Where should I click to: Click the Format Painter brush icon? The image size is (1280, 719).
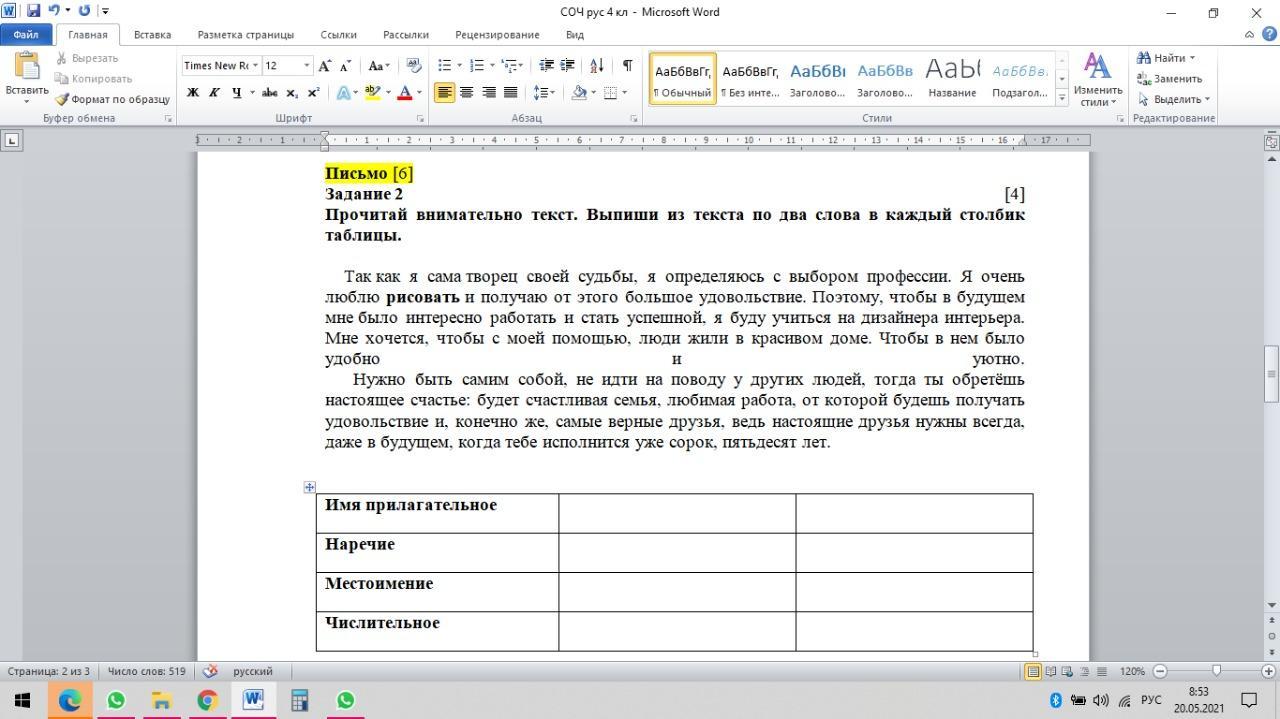click(x=62, y=99)
